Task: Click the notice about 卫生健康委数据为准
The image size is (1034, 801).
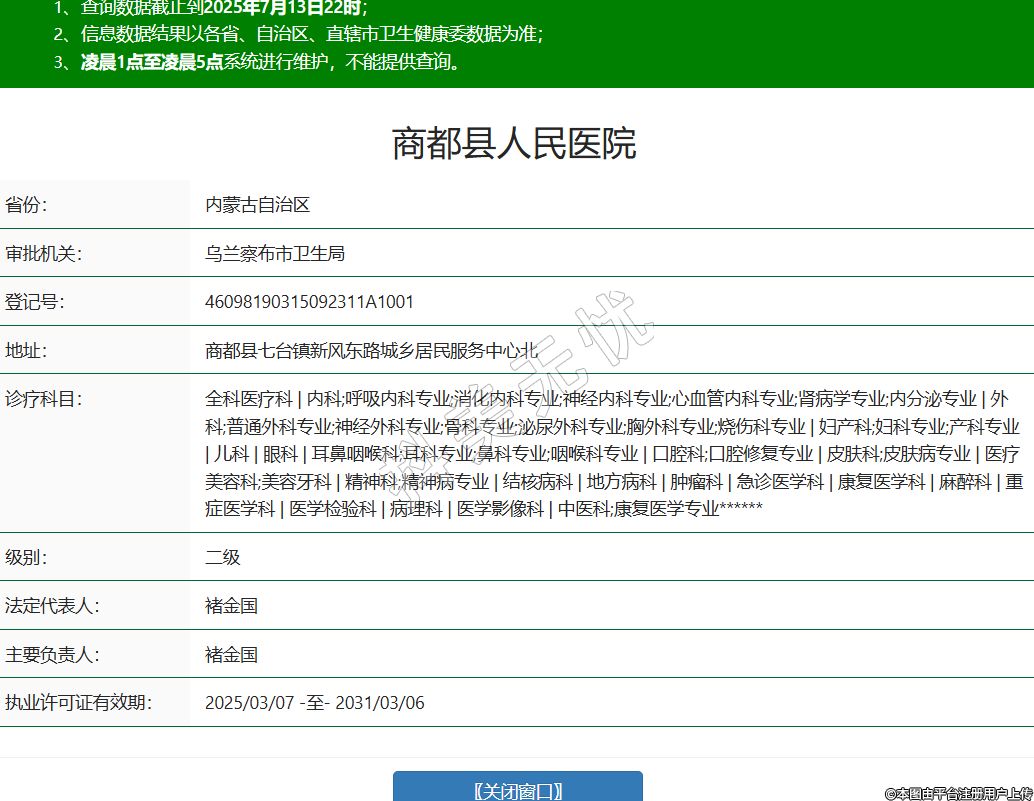Action: point(311,34)
